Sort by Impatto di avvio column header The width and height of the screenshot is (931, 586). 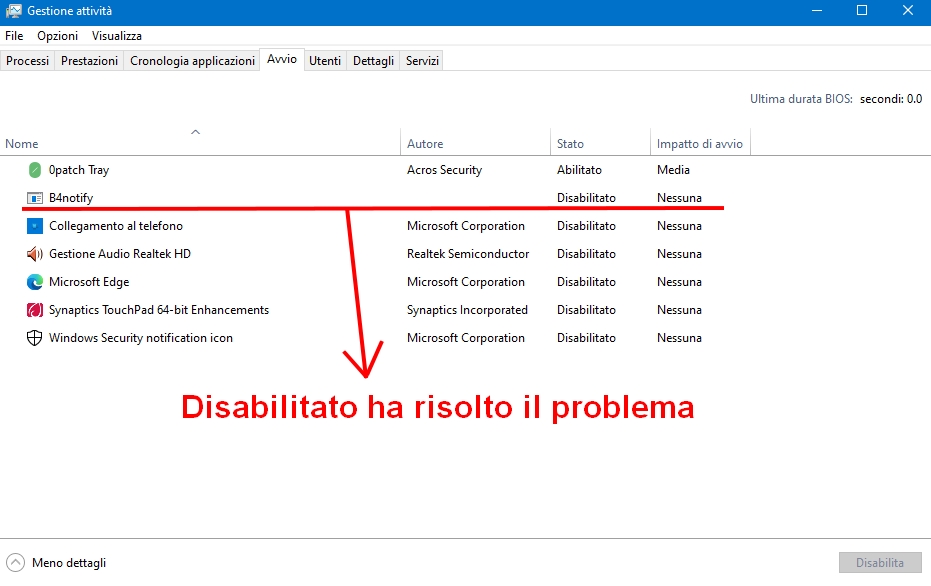click(x=699, y=144)
